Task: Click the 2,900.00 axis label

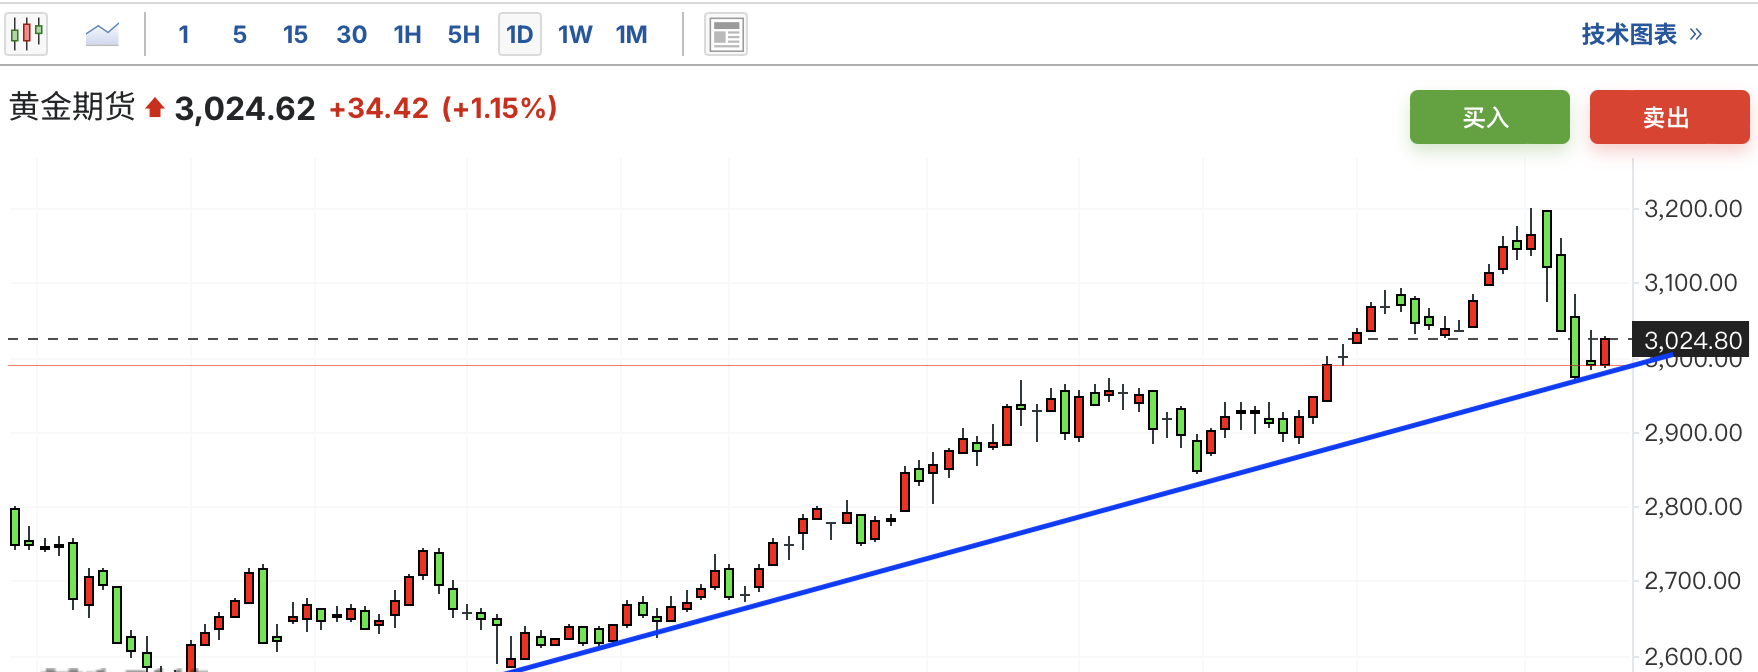Action: coord(1693,433)
